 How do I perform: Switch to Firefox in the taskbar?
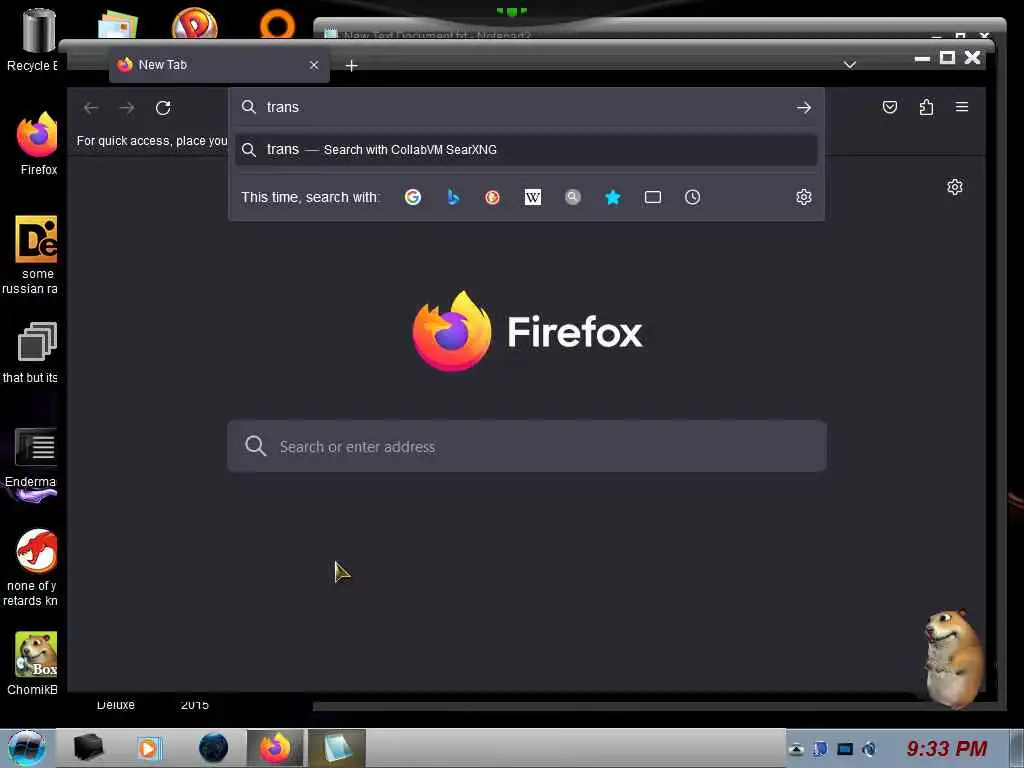(275, 748)
